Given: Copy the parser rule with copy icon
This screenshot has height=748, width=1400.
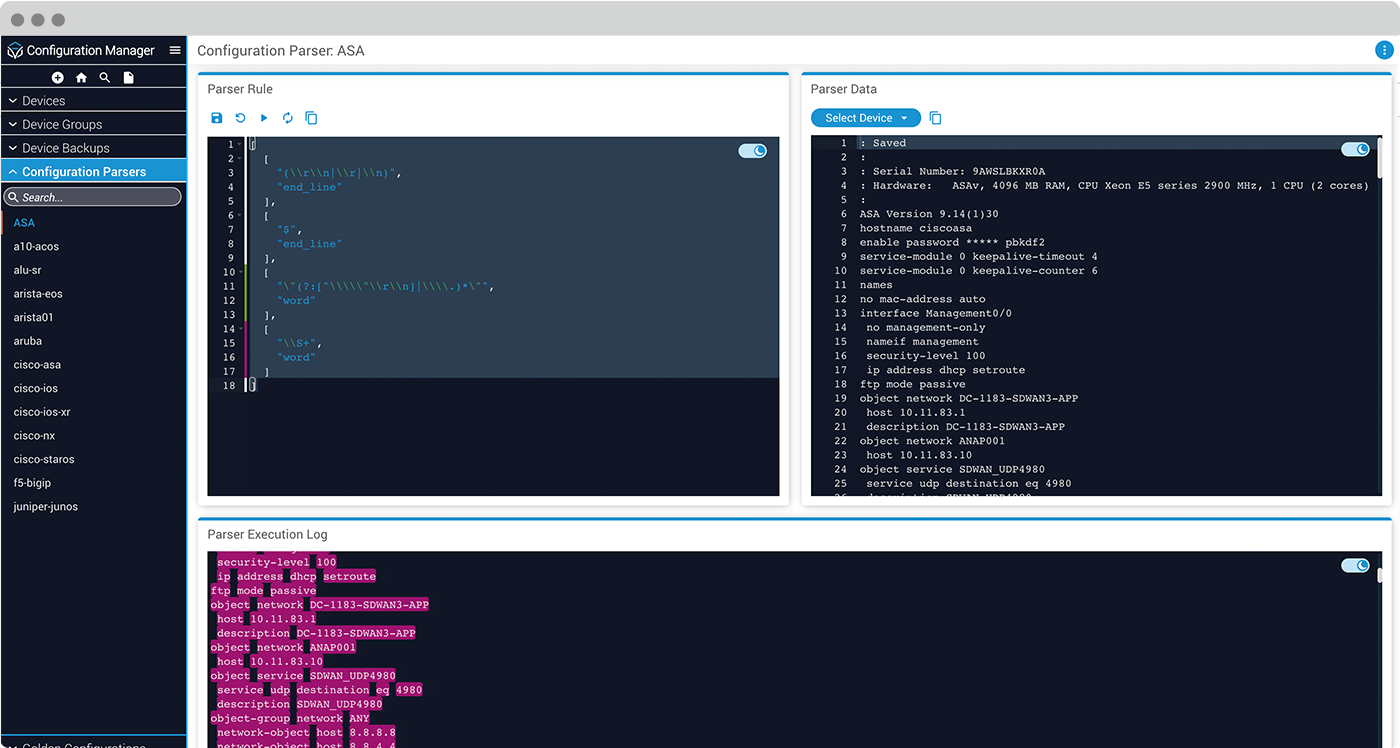Looking at the screenshot, I should (311, 118).
